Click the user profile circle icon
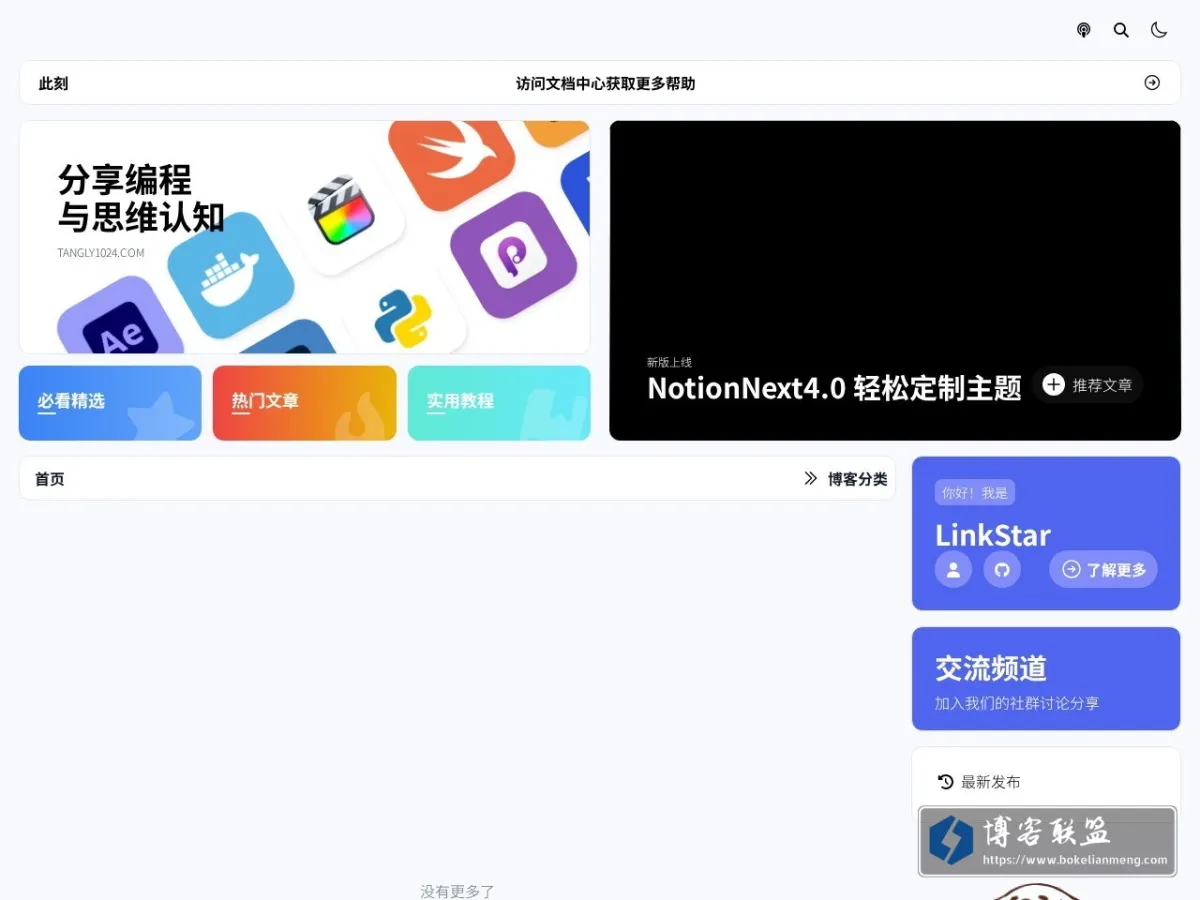 click(953, 569)
